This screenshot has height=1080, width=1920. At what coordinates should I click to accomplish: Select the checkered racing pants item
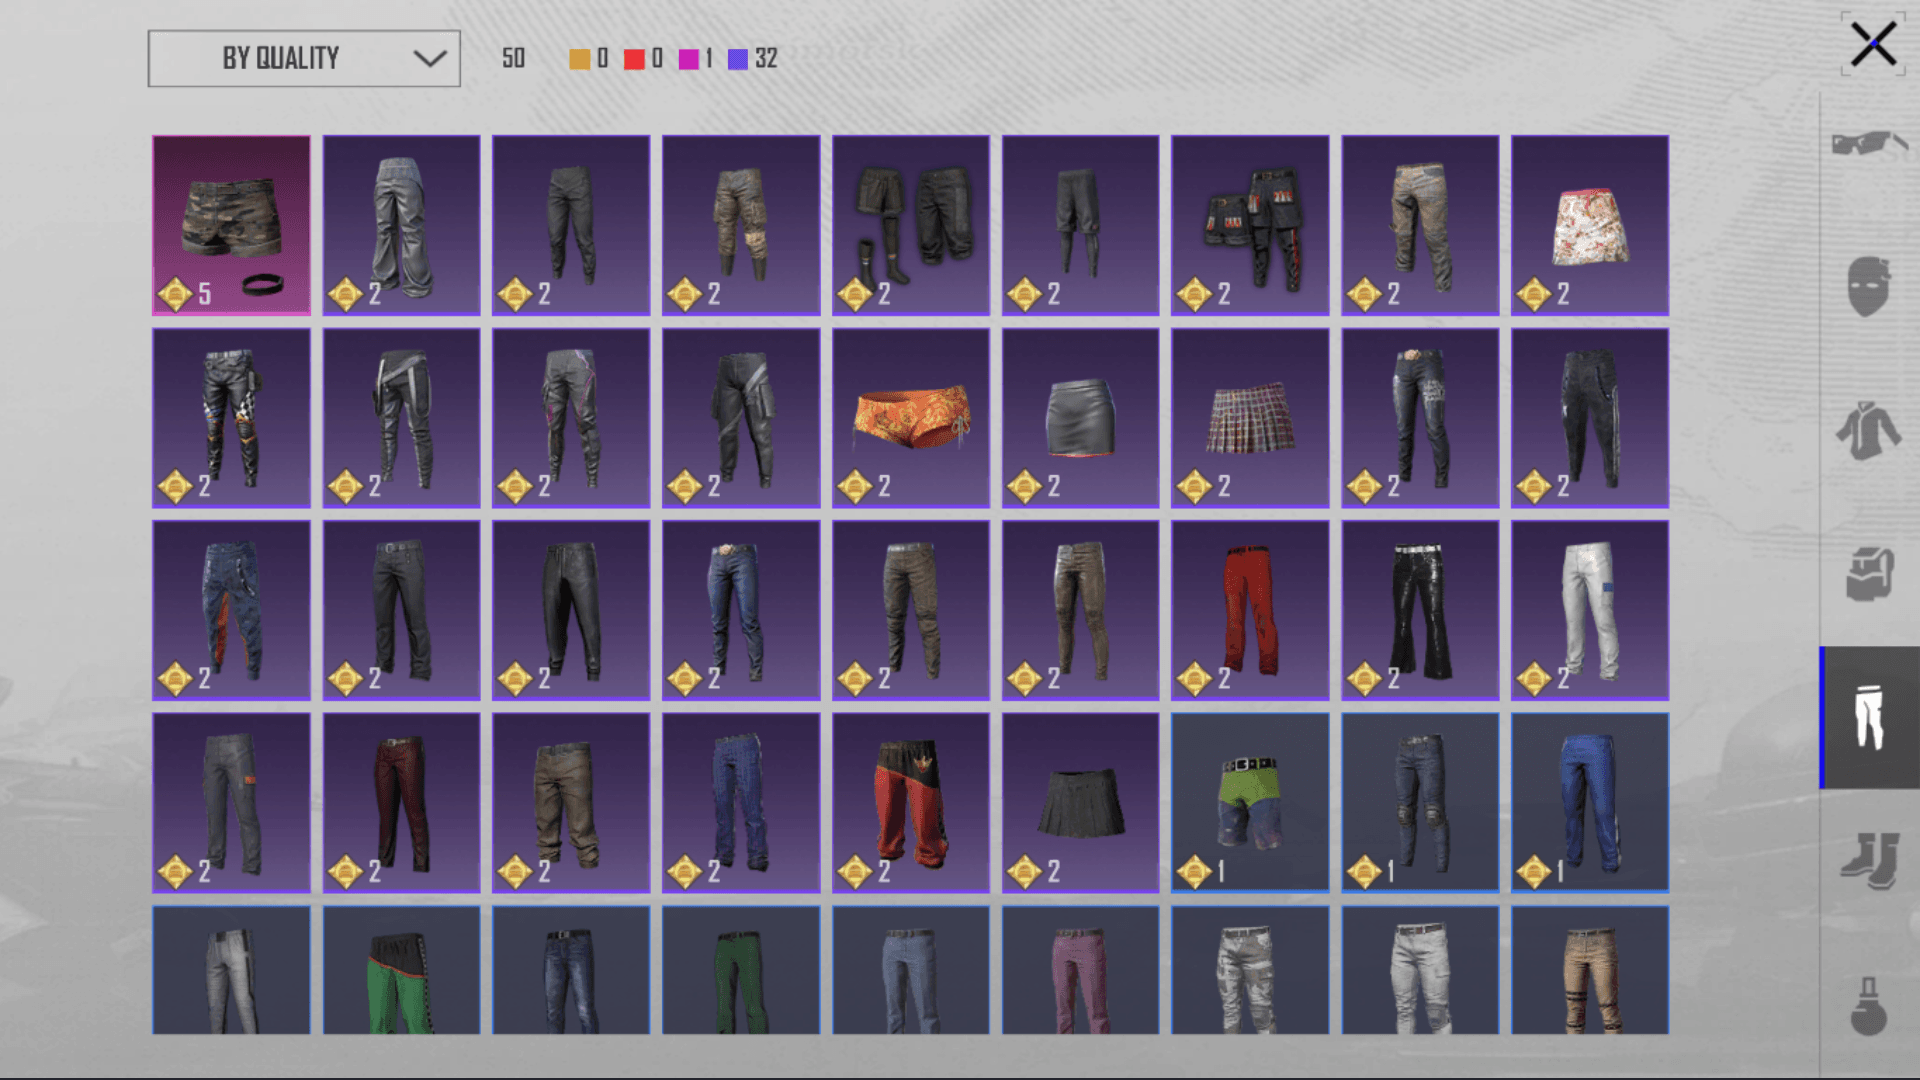click(231, 418)
